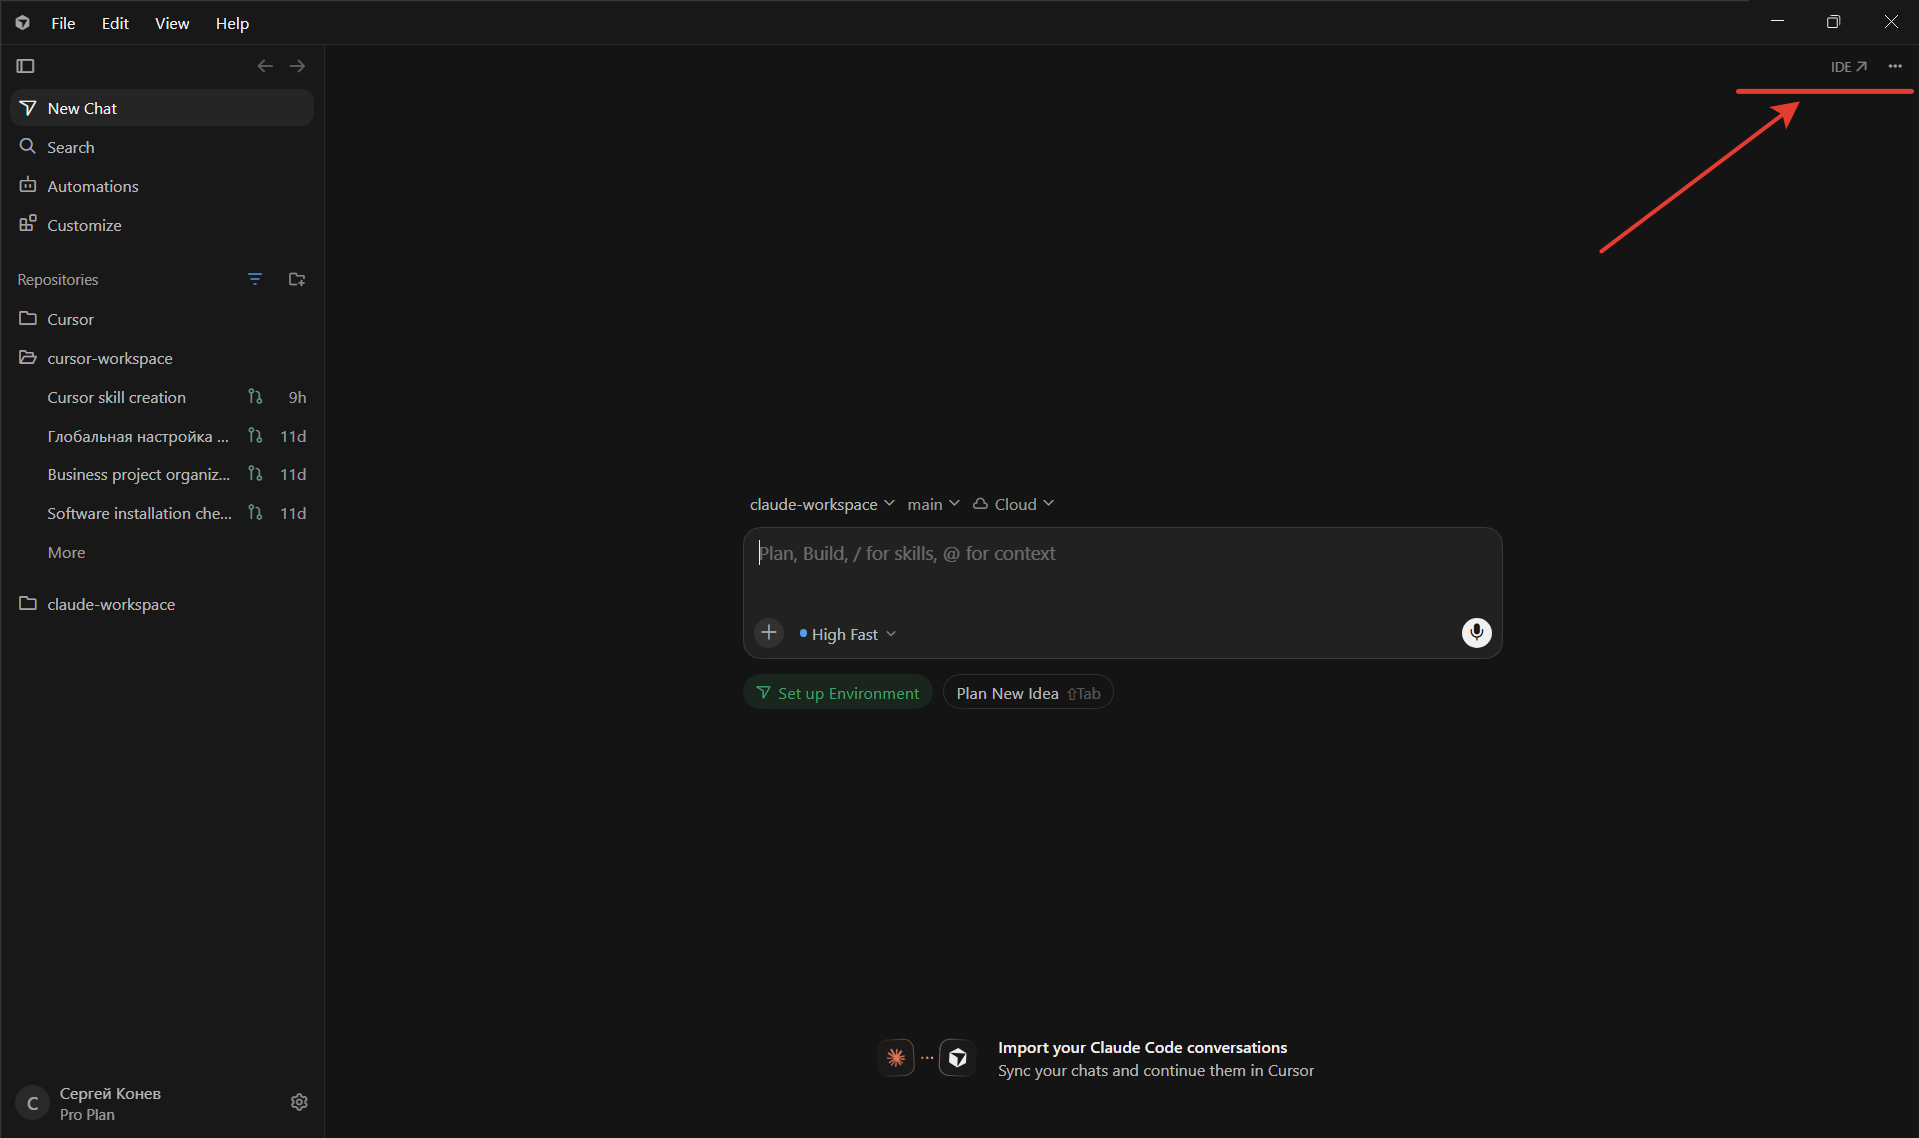Screen dimensions: 1919x1138
Task: Open the main branch dropdown
Action: (x=933, y=504)
